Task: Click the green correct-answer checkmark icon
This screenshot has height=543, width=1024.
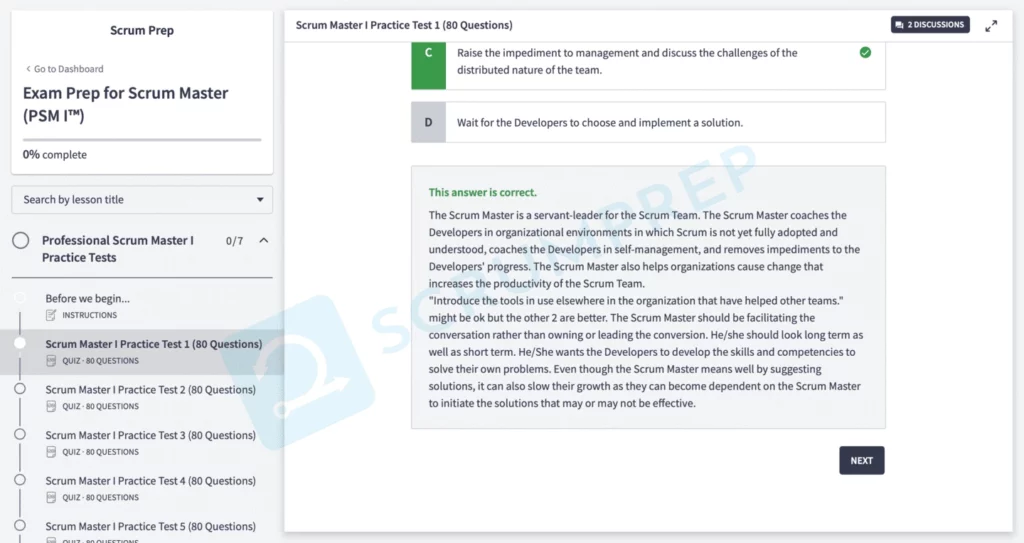Action: click(x=865, y=52)
